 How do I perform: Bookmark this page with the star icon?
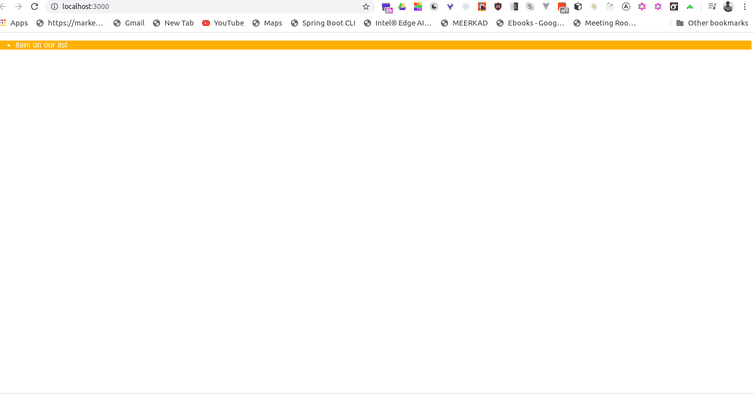click(x=366, y=7)
